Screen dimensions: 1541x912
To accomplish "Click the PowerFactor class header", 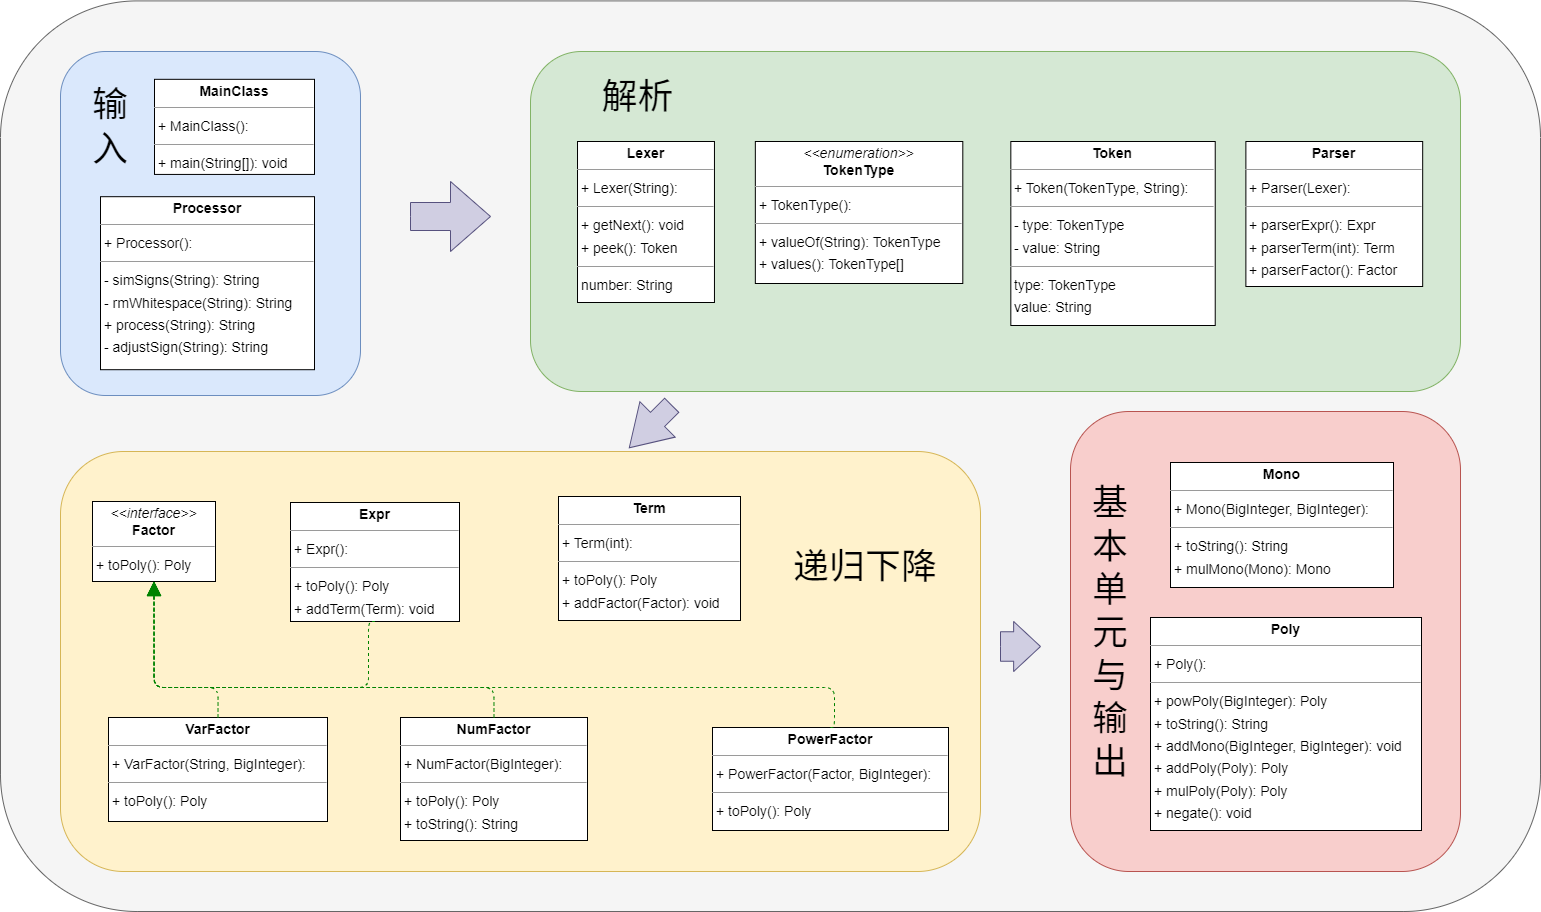I will [x=830, y=740].
